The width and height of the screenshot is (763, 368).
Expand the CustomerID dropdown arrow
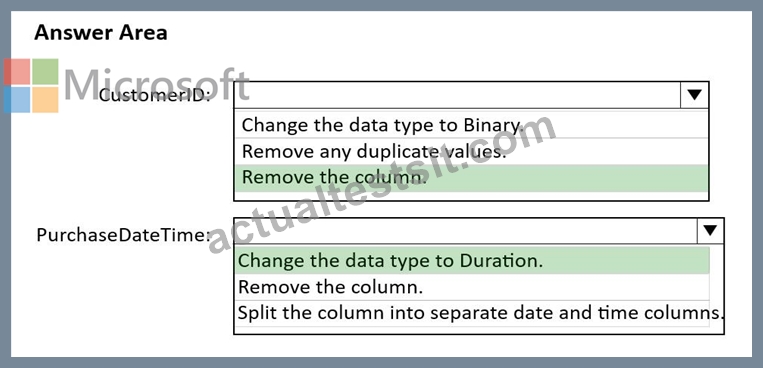coord(694,95)
